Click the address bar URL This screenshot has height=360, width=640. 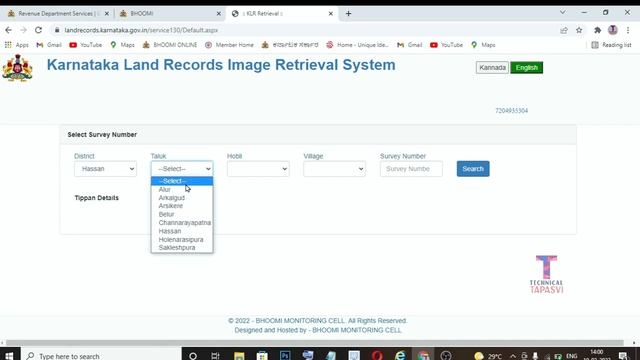tap(141, 30)
